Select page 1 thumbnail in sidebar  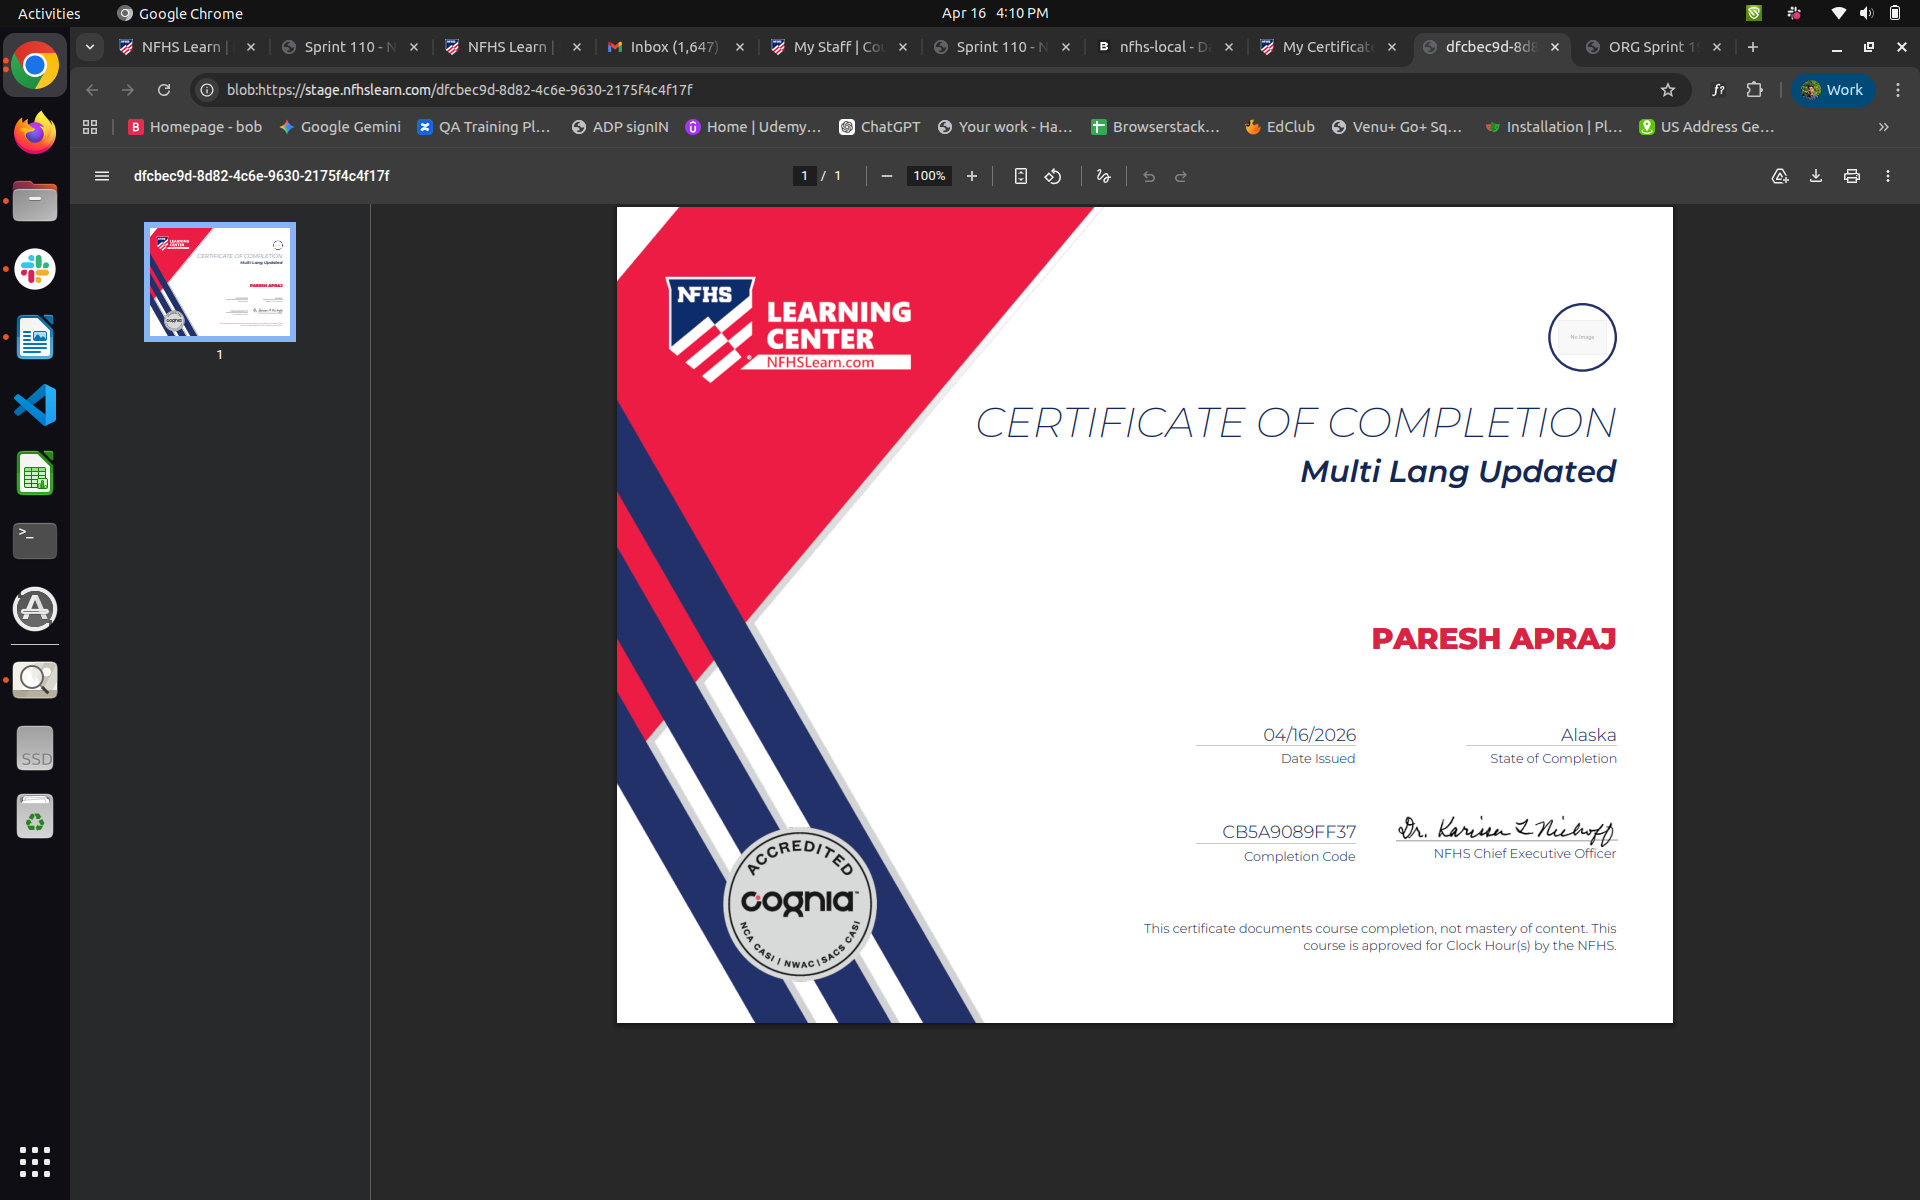[220, 282]
